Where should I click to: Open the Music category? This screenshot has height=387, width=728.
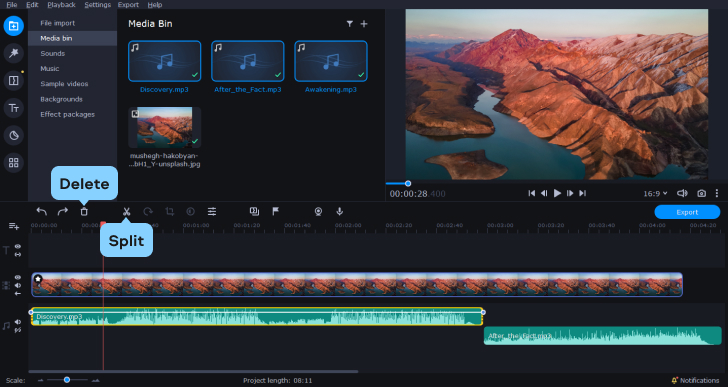pyautogui.click(x=72, y=69)
